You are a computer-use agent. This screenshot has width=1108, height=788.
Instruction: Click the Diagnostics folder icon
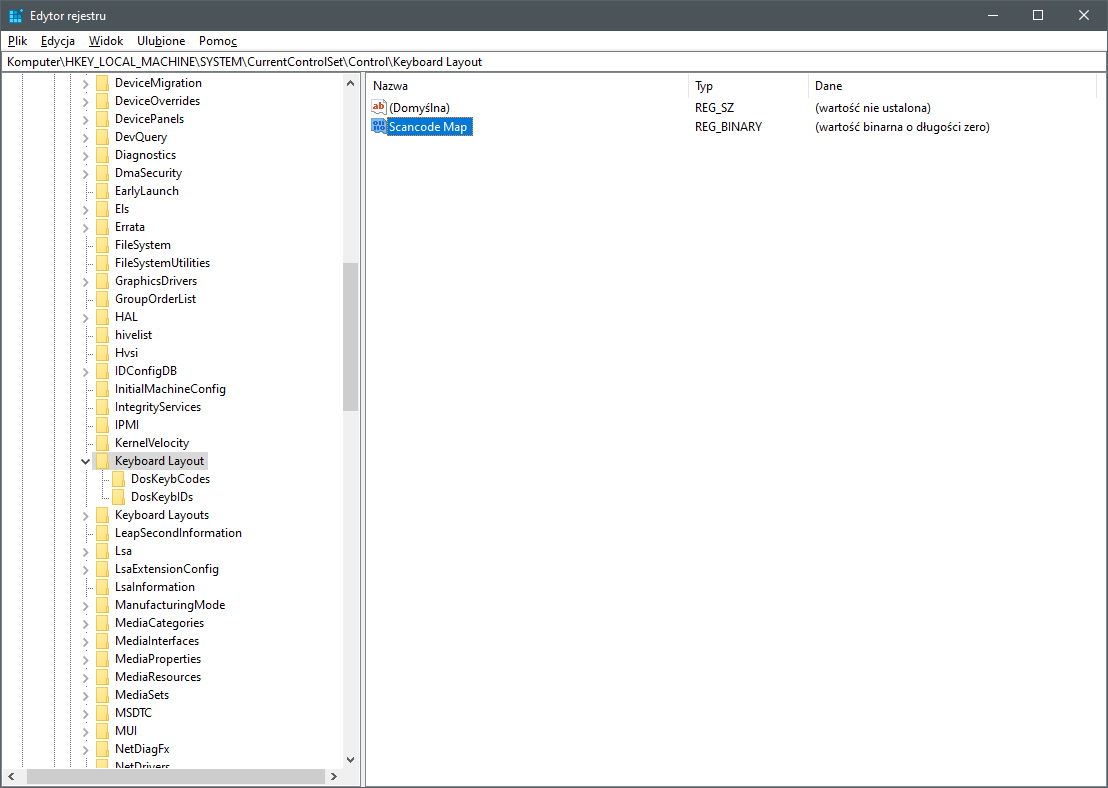pos(102,155)
